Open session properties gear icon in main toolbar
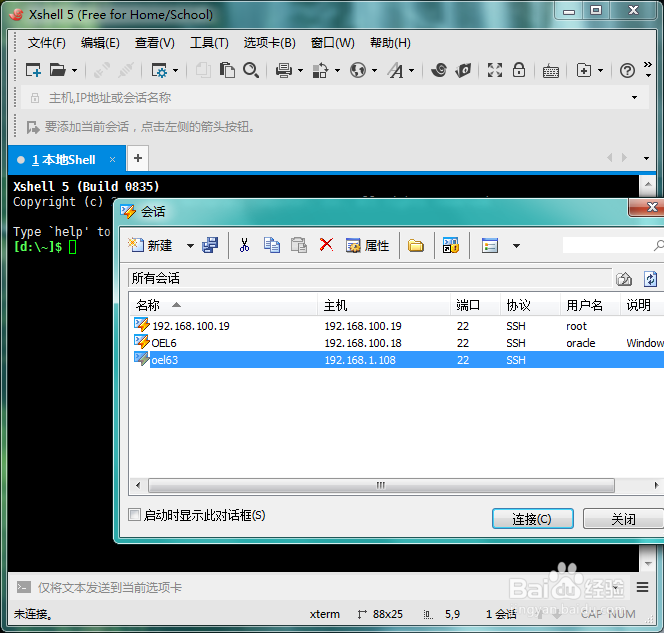This screenshot has height=633, width=664. click(159, 70)
